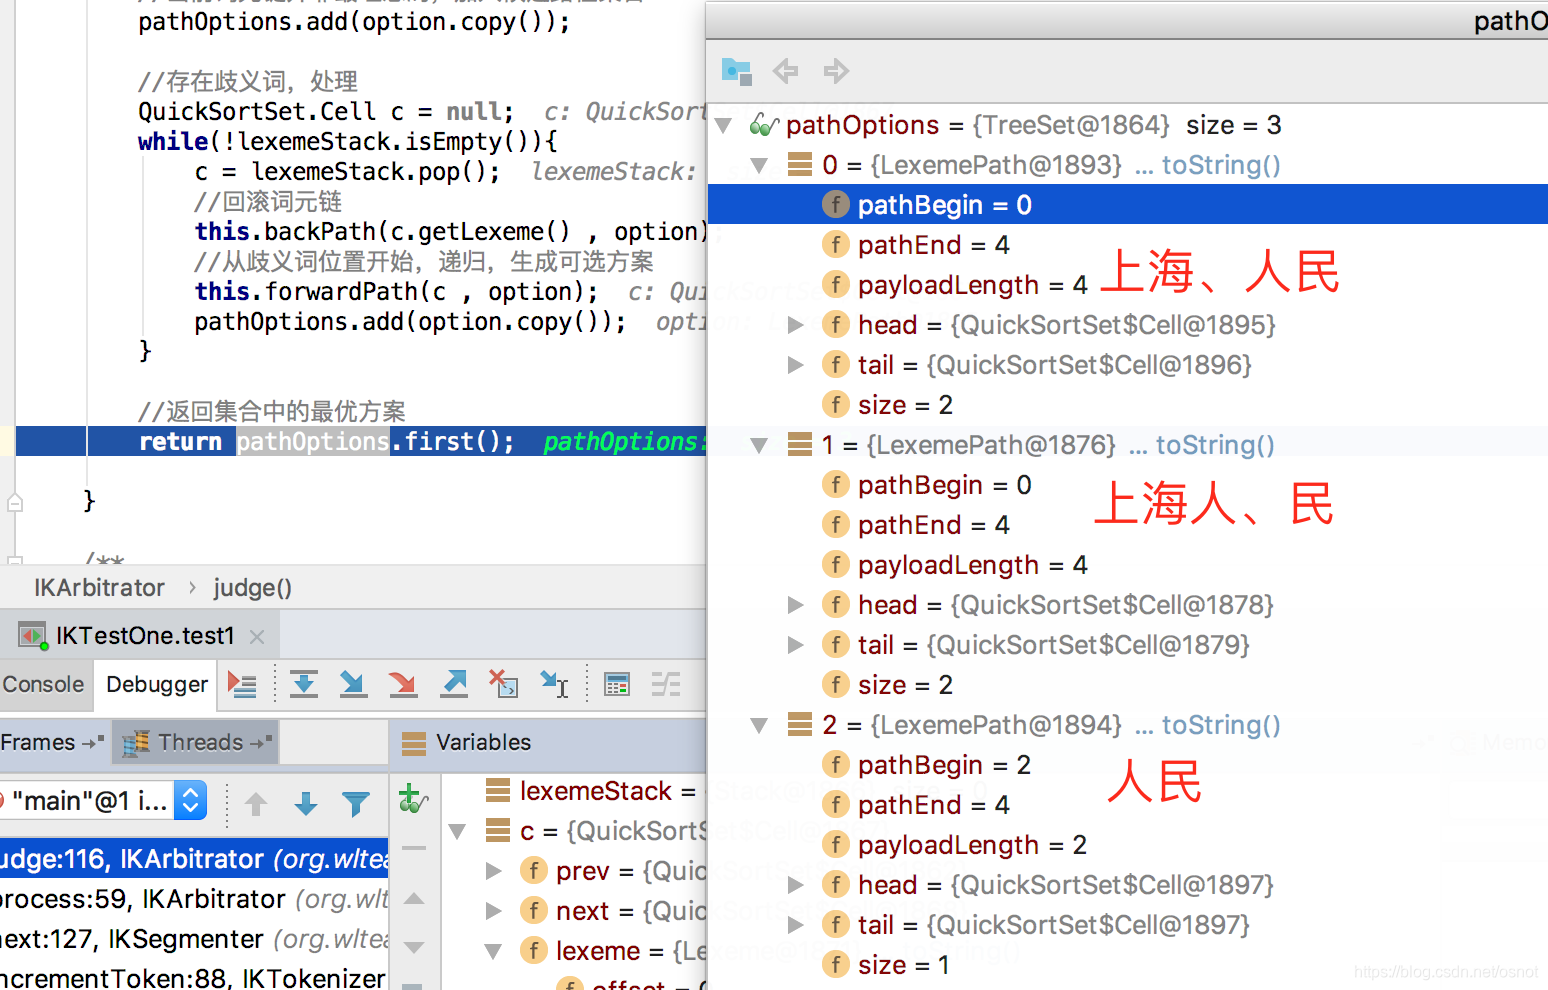The image size is (1548, 990).
Task: Click the previous frame up arrow
Action: point(256,803)
